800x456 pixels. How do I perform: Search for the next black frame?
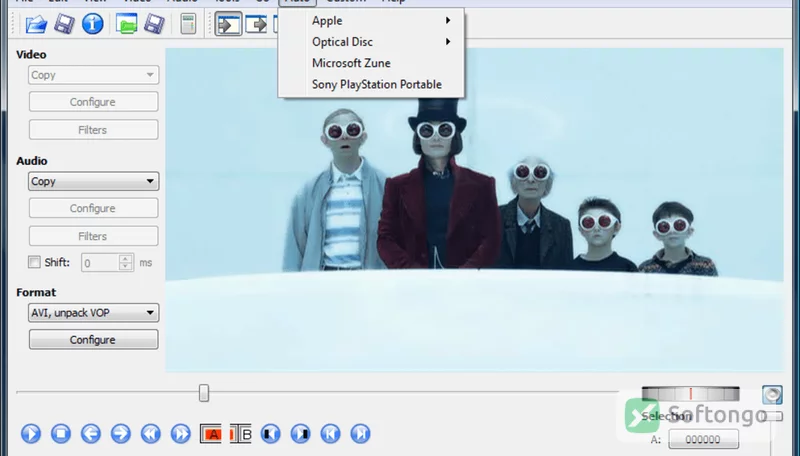[x=301, y=434]
